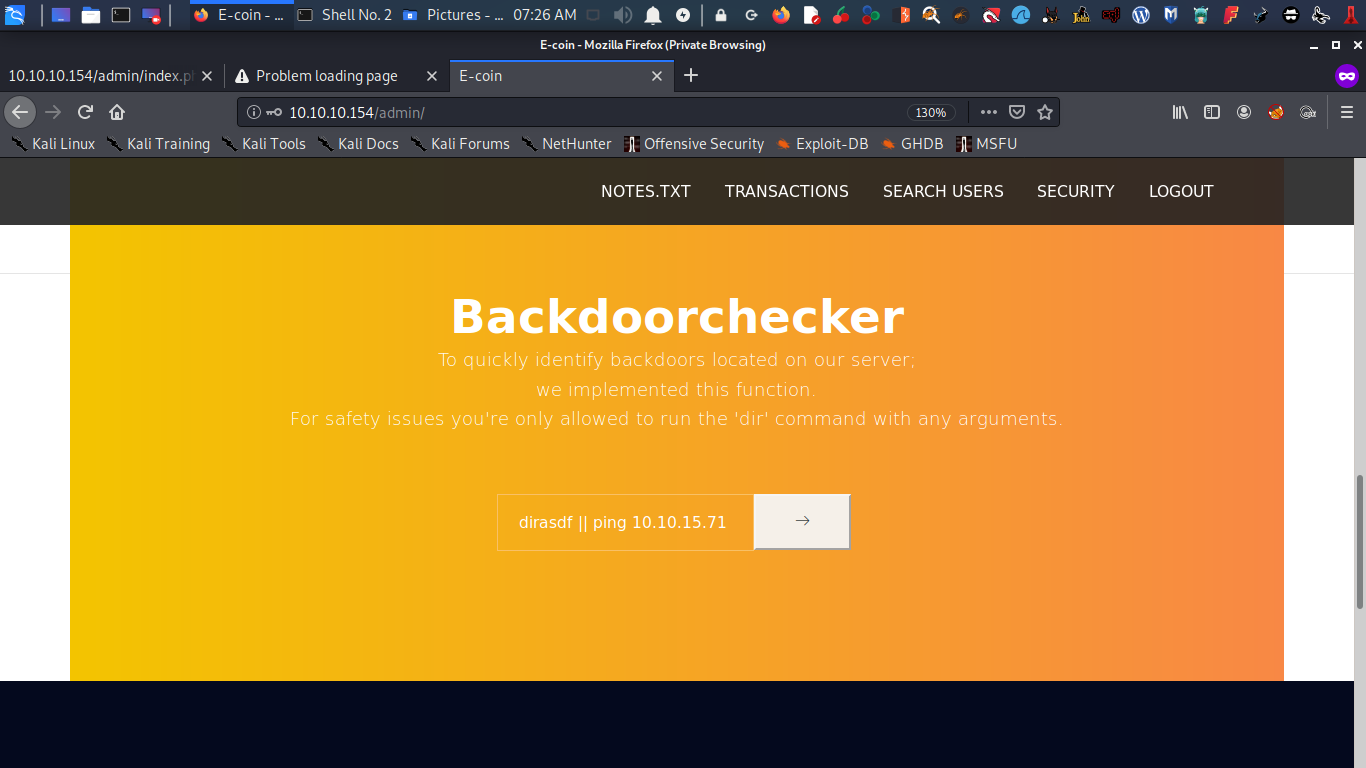
Task: Open the MSFU bookmark
Action: point(987,144)
